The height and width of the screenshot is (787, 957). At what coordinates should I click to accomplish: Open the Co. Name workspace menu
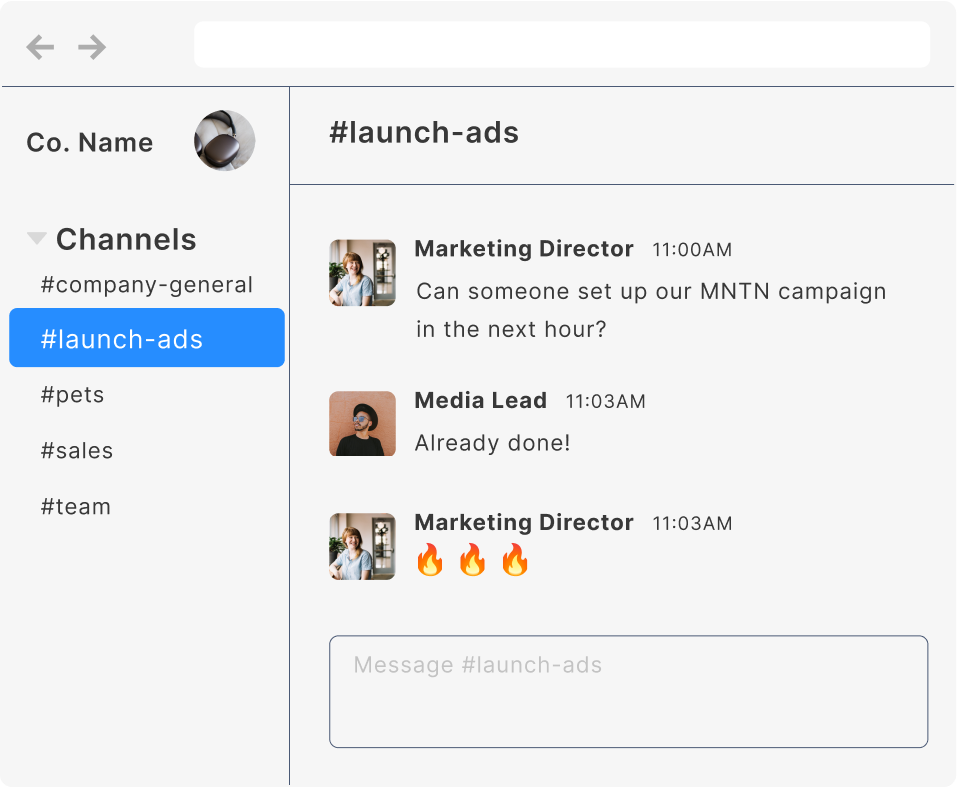(x=90, y=143)
